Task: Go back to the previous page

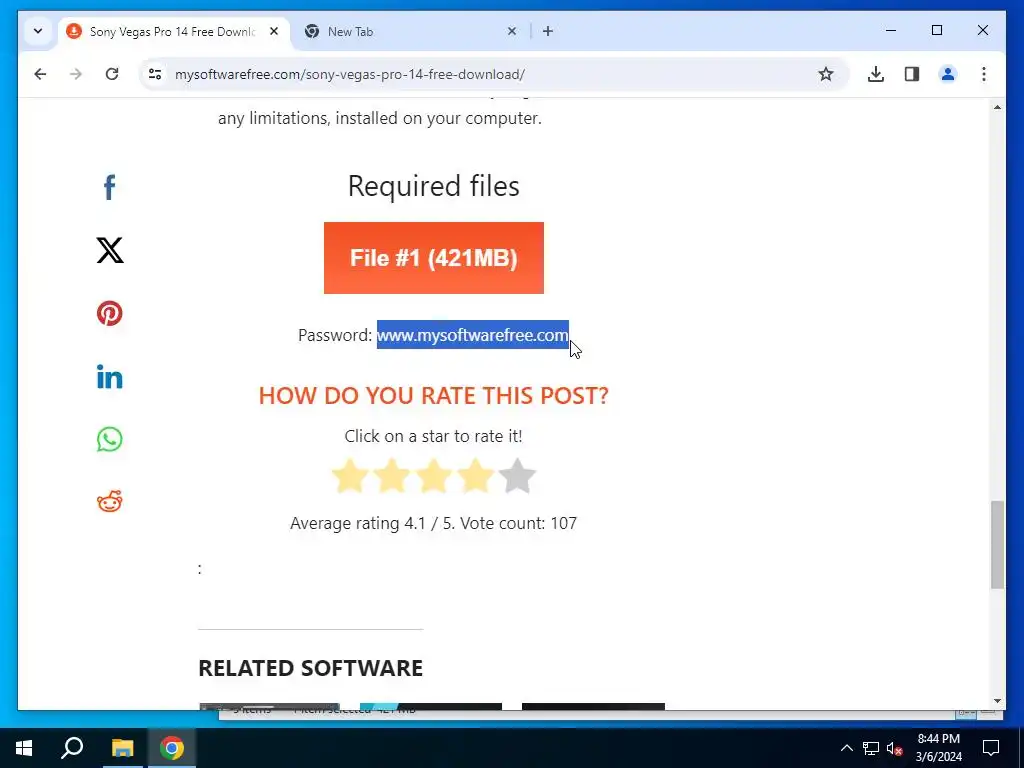Action: 40,74
